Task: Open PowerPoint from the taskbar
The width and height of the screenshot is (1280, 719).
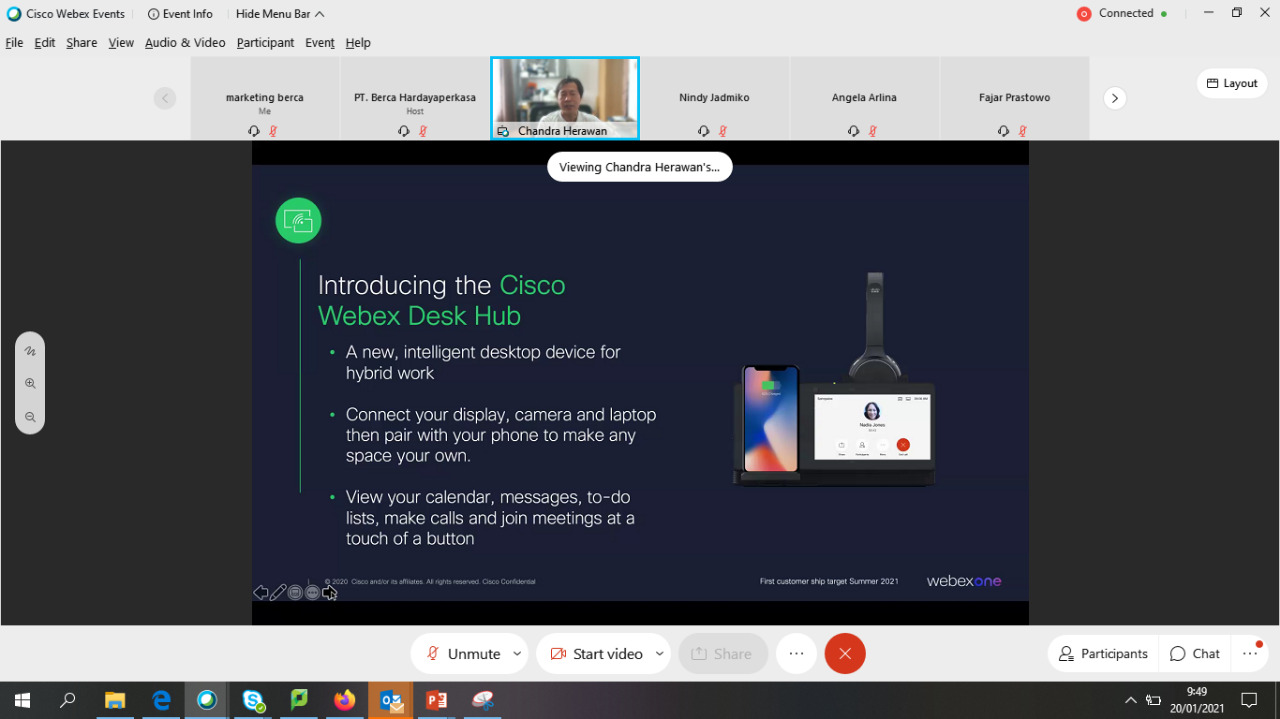Action: point(437,700)
